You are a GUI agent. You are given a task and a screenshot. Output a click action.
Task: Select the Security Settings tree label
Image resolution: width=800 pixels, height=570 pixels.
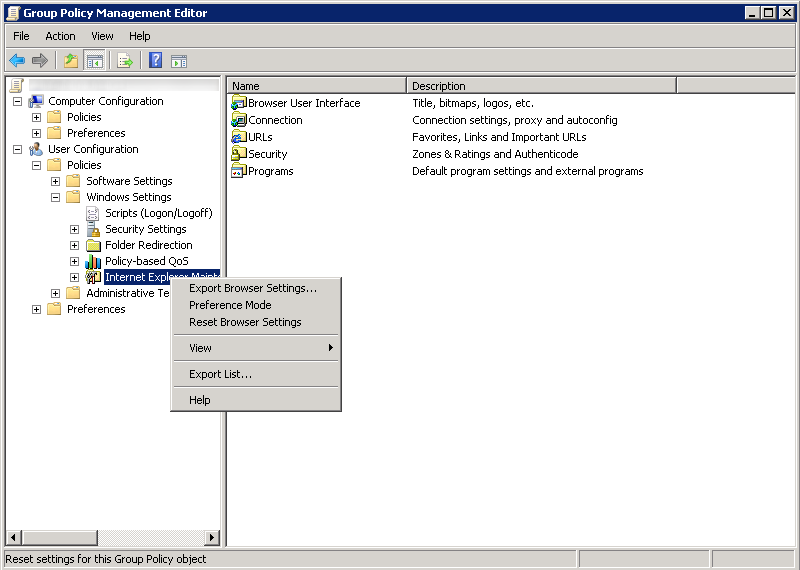tap(146, 229)
